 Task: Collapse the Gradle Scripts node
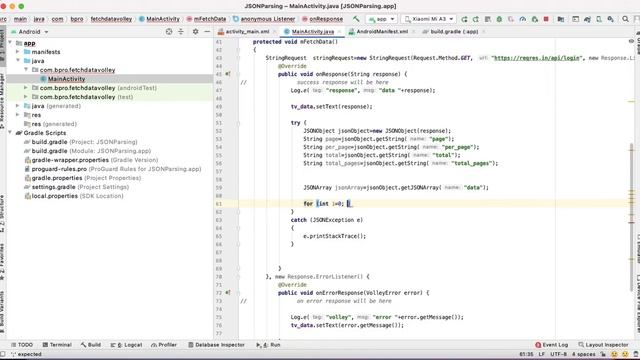coord(10,133)
